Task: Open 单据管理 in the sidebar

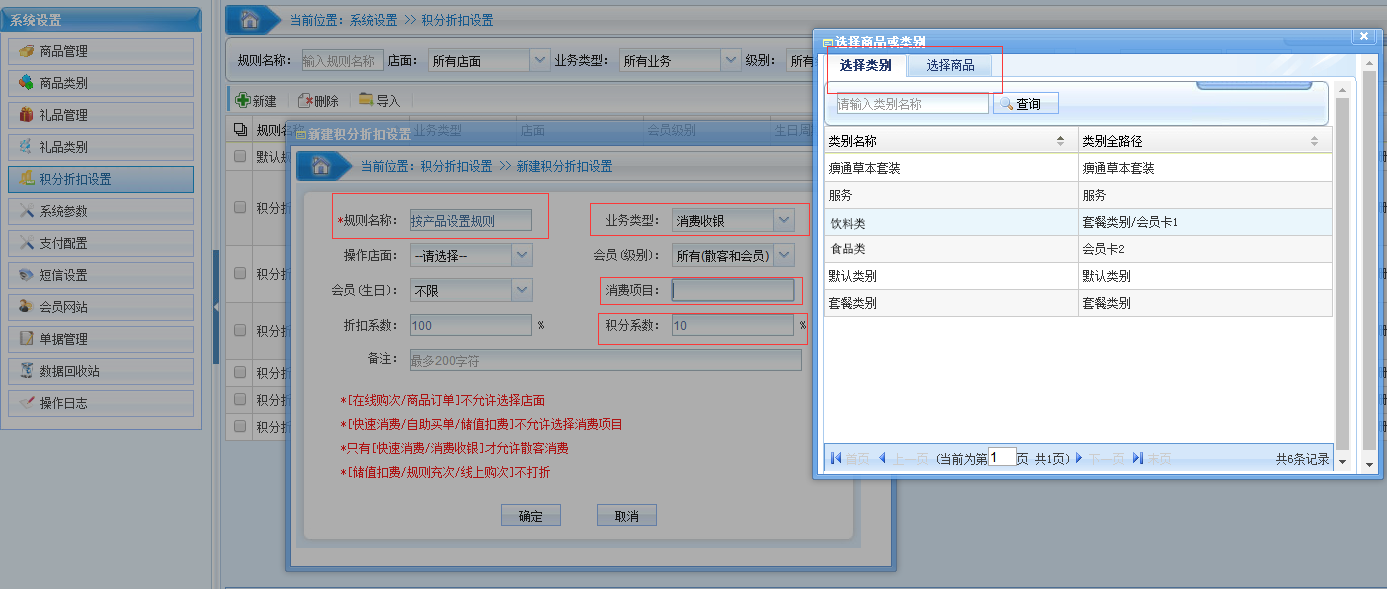Action: coord(101,339)
